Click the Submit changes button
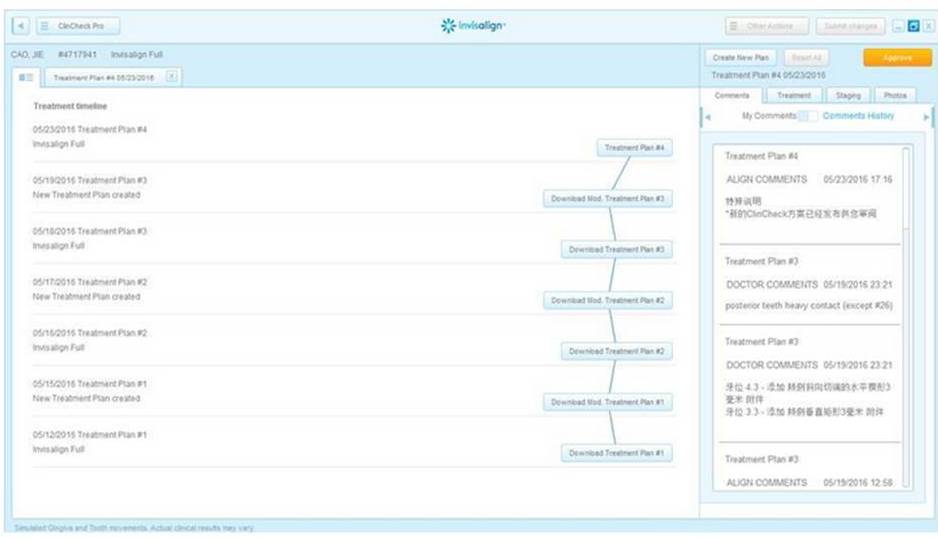Image resolution: width=938 pixels, height=539 pixels. 850,26
